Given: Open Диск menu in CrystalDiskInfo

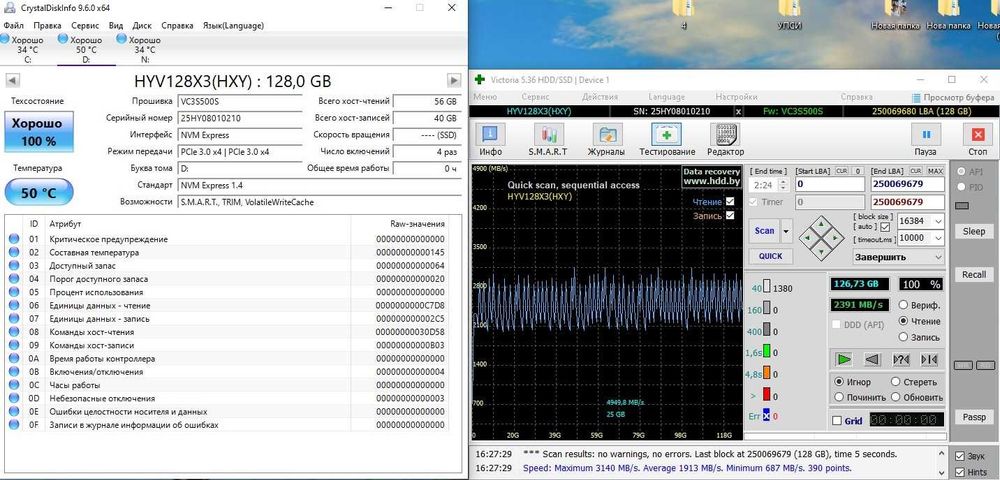Looking at the screenshot, I should 142,25.
